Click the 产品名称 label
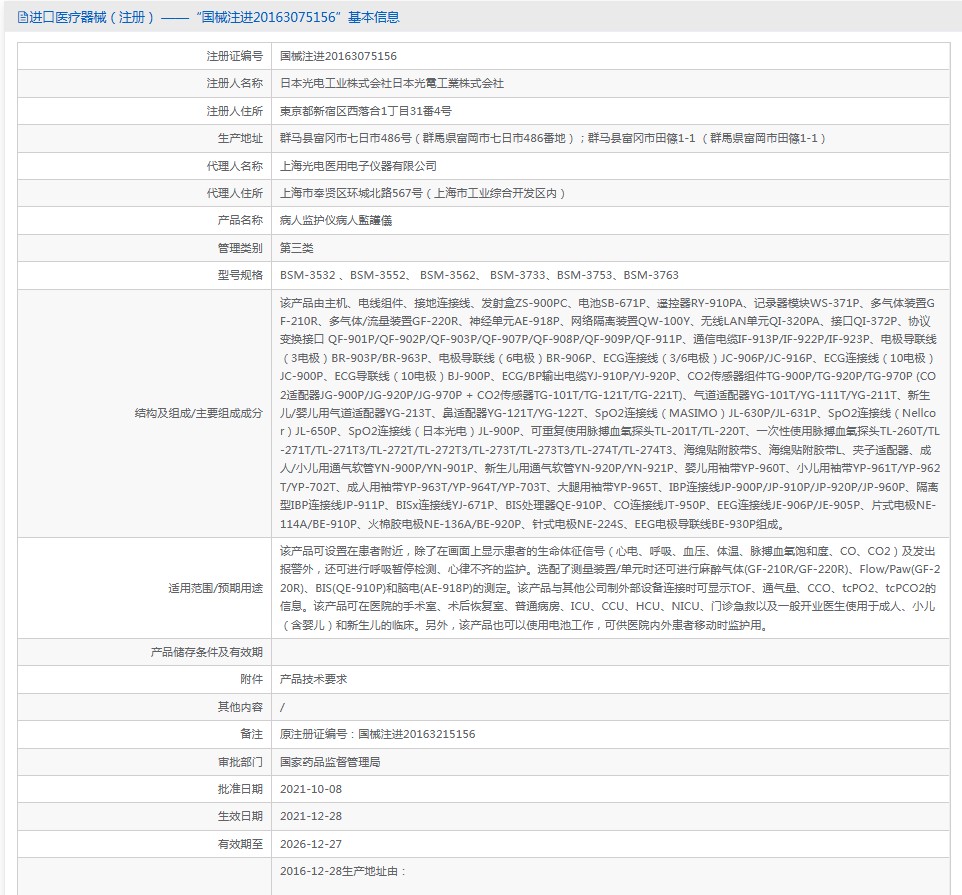Image resolution: width=962 pixels, height=895 pixels. coord(240,220)
